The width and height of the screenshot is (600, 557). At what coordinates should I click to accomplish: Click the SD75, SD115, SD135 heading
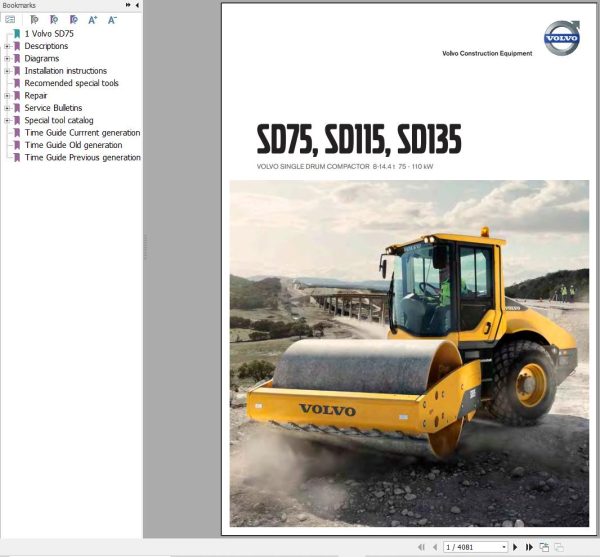pos(359,140)
